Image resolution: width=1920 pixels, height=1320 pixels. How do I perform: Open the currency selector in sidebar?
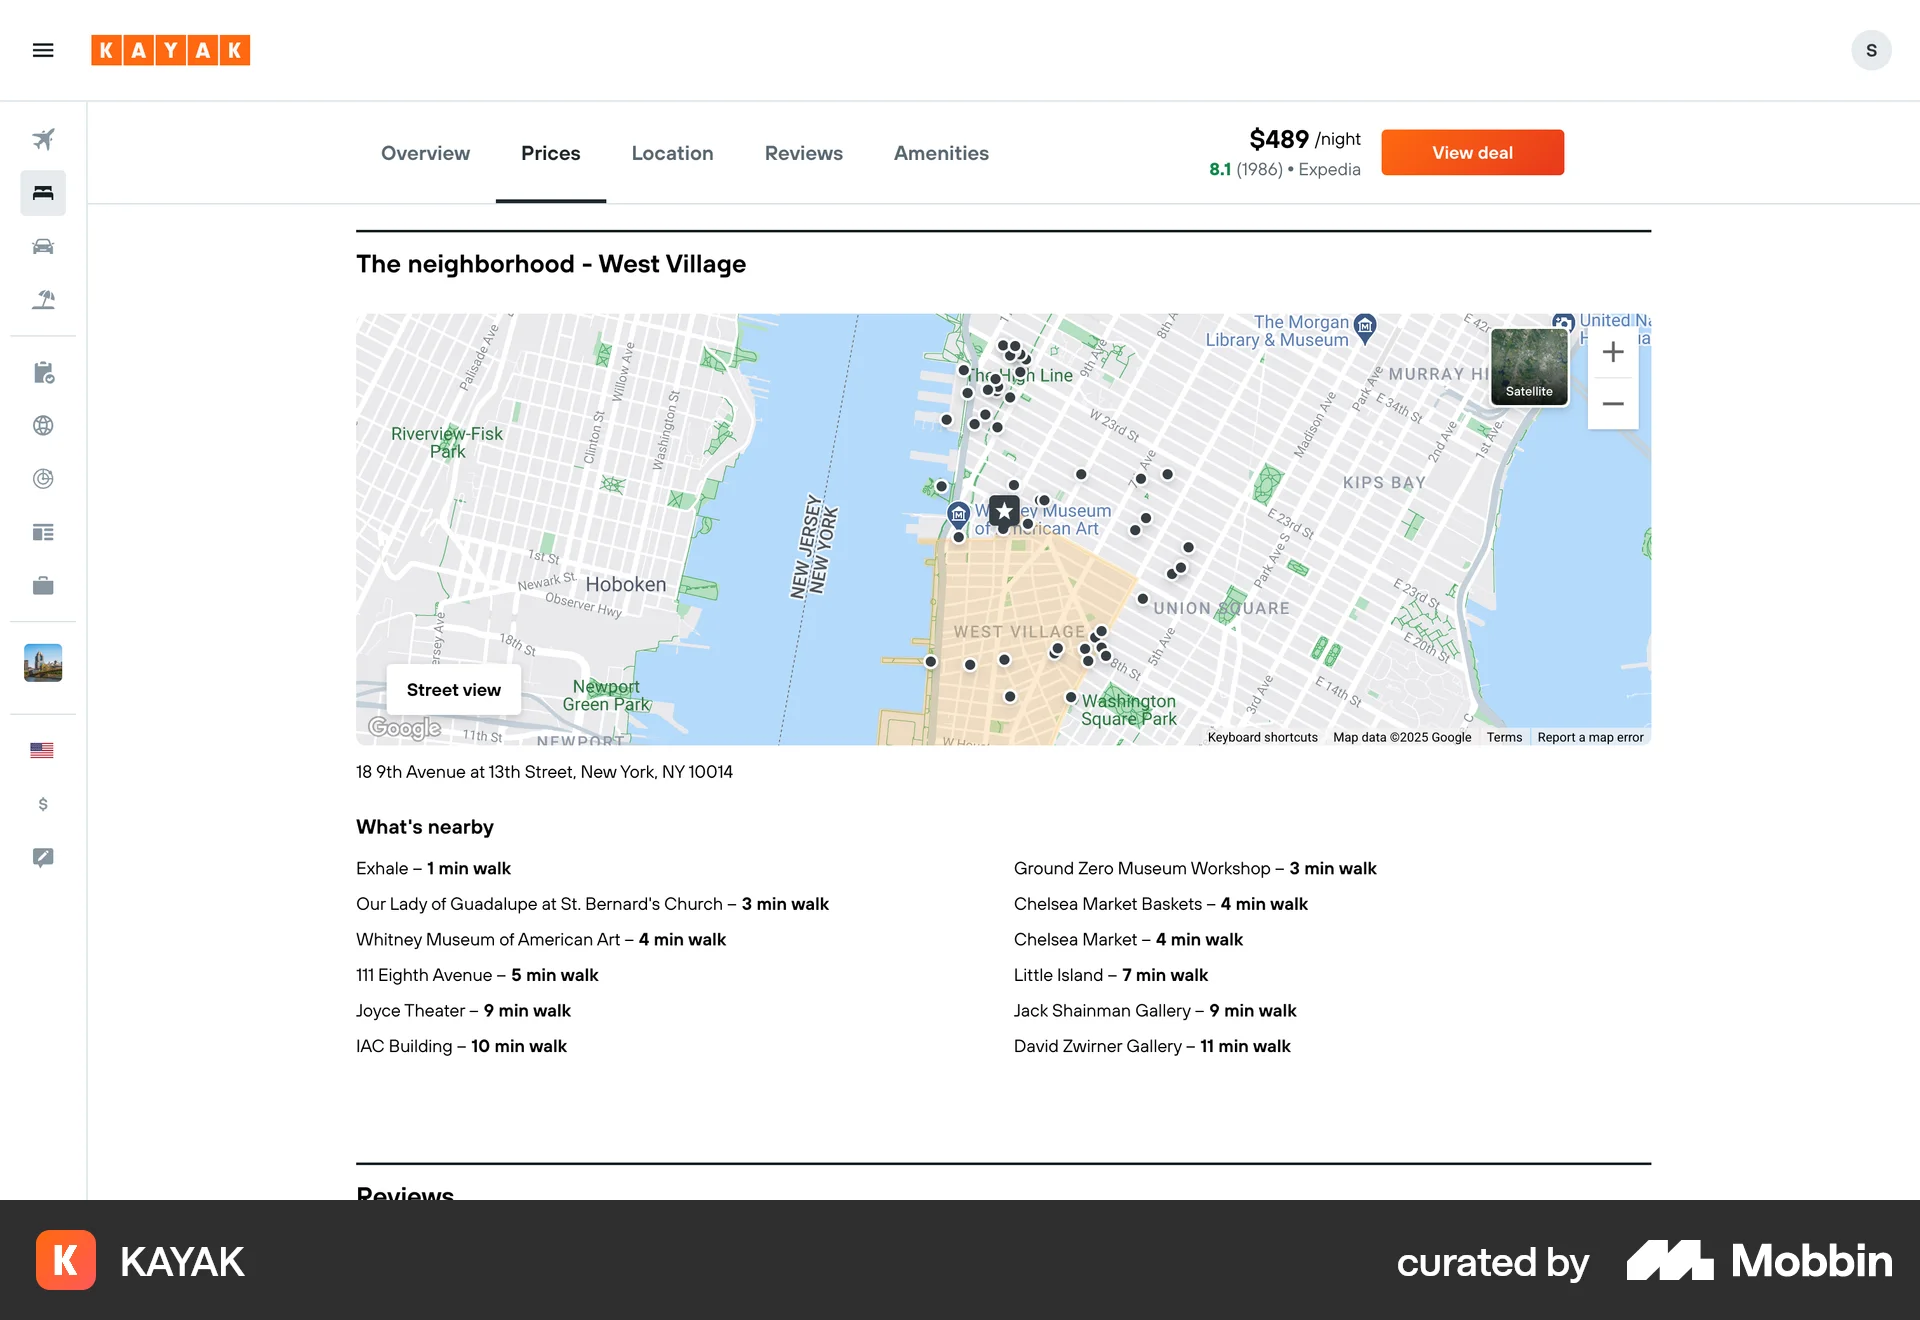click(x=42, y=803)
